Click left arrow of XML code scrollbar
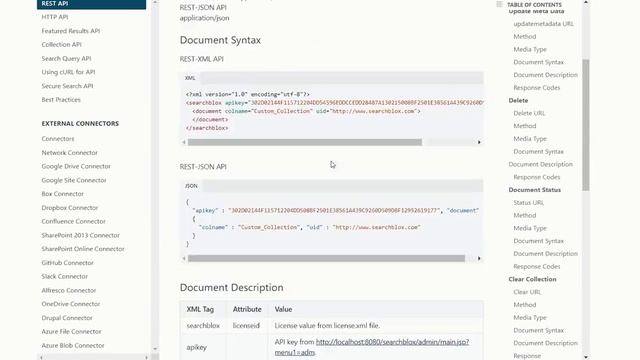 point(184,142)
